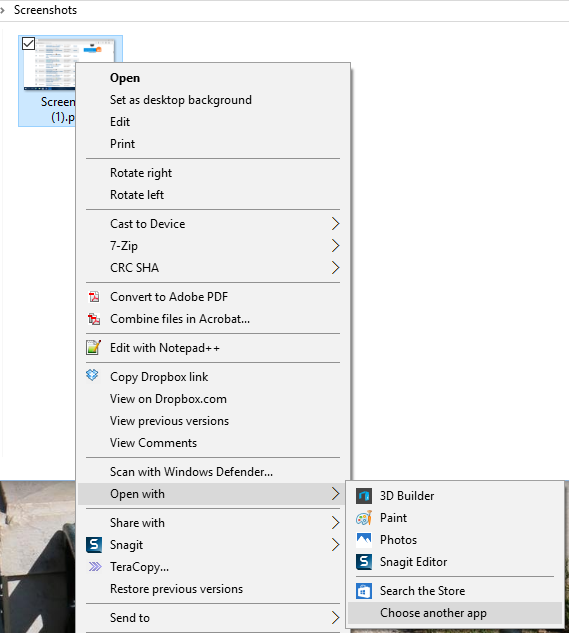Viewport: 569px width, 633px height.
Task: Click the breadcrumb chevron before Screenshots
Action: point(2,10)
